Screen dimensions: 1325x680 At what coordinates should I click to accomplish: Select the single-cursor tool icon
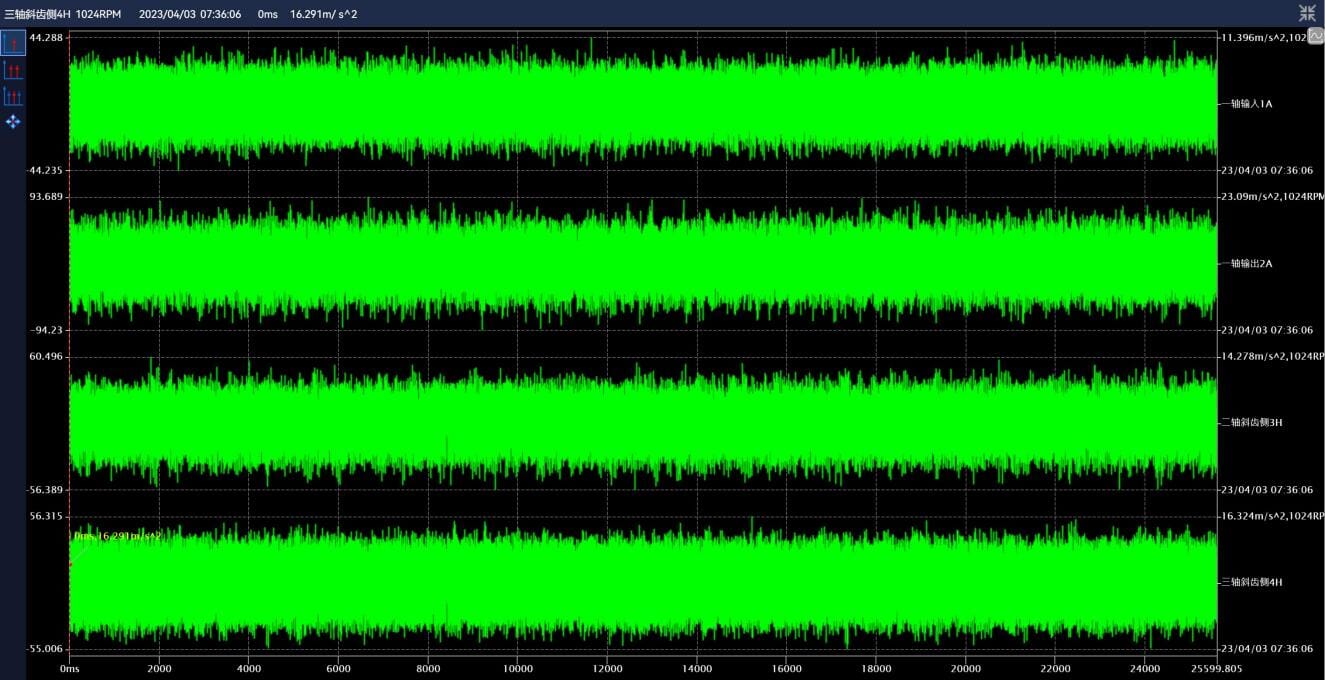[13, 43]
